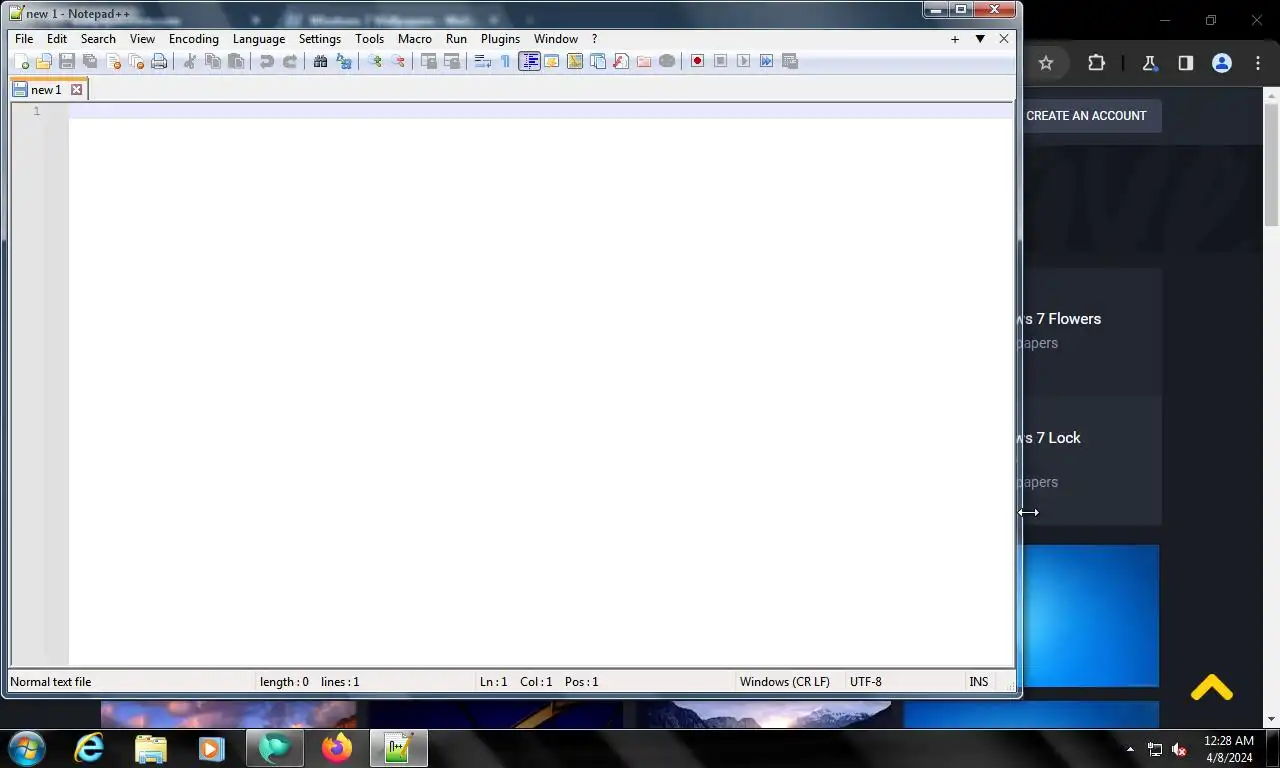This screenshot has height=768, width=1280.
Task: Toggle the file Monitoring eye icon
Action: (x=667, y=61)
